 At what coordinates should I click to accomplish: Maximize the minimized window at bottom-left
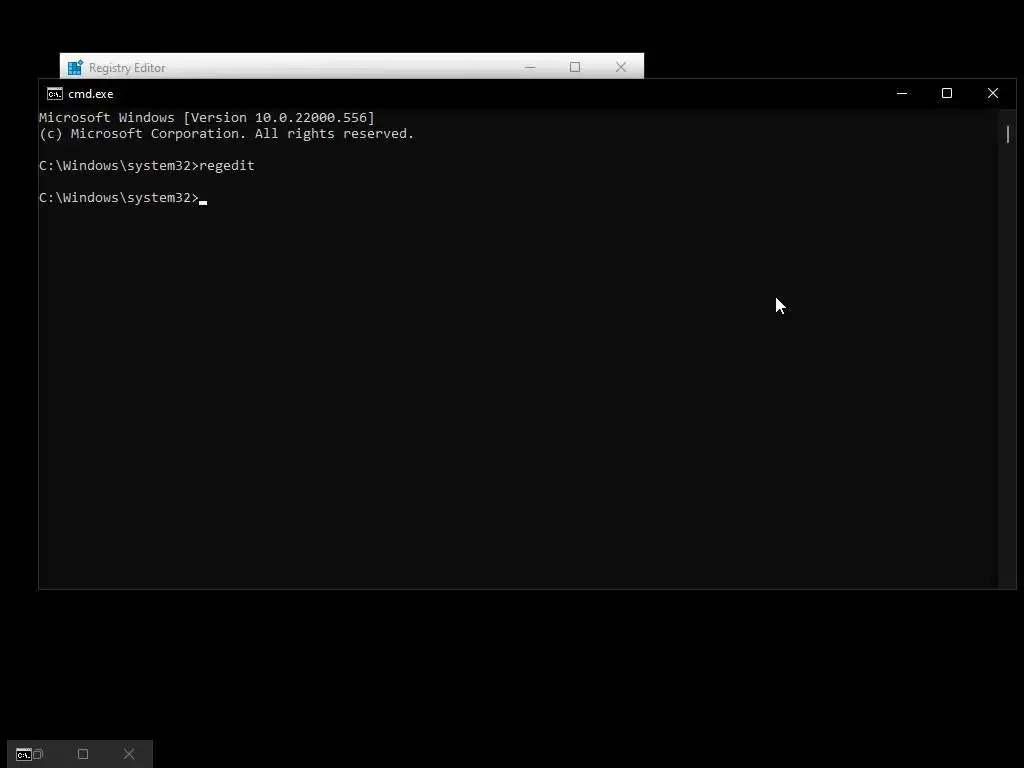coord(83,754)
